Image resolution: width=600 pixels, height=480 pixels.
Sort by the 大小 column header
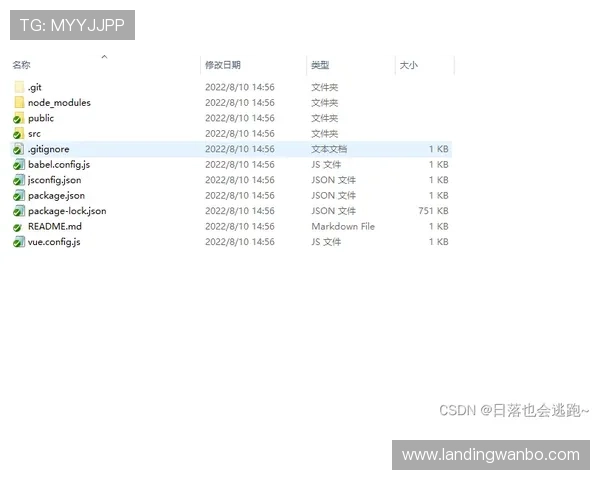pos(409,65)
